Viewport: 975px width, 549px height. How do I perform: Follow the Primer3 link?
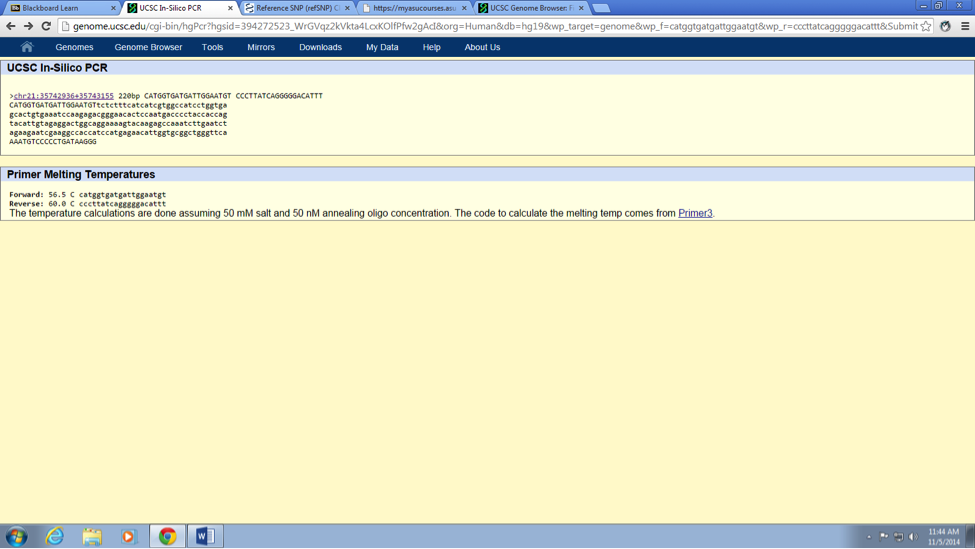[x=695, y=213]
